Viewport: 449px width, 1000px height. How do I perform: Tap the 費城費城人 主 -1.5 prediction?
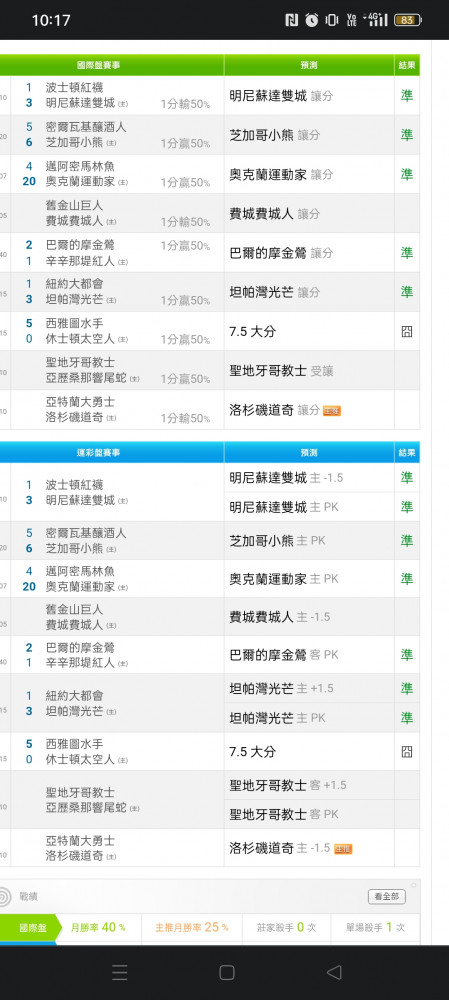point(280,617)
